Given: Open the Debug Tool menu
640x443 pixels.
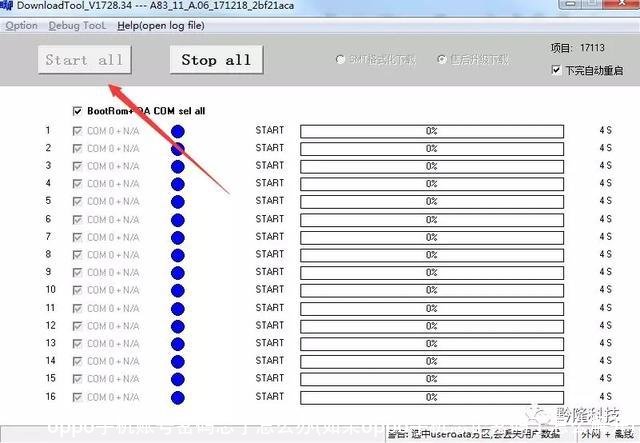Looking at the screenshot, I should coord(77,24).
